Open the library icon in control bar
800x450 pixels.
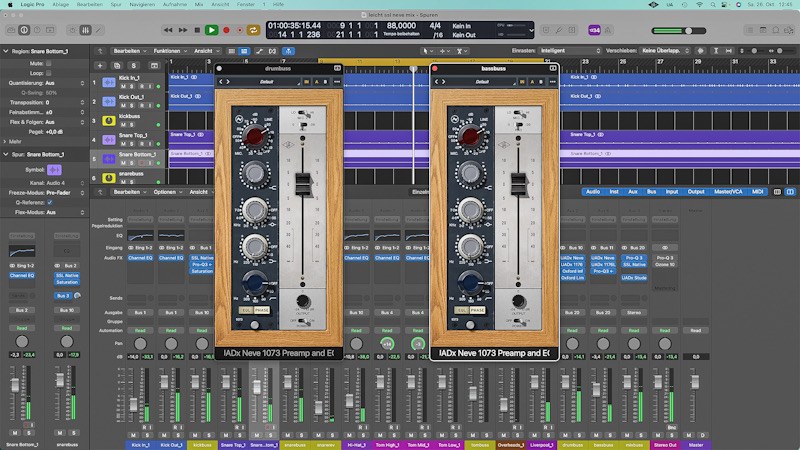coord(11,31)
